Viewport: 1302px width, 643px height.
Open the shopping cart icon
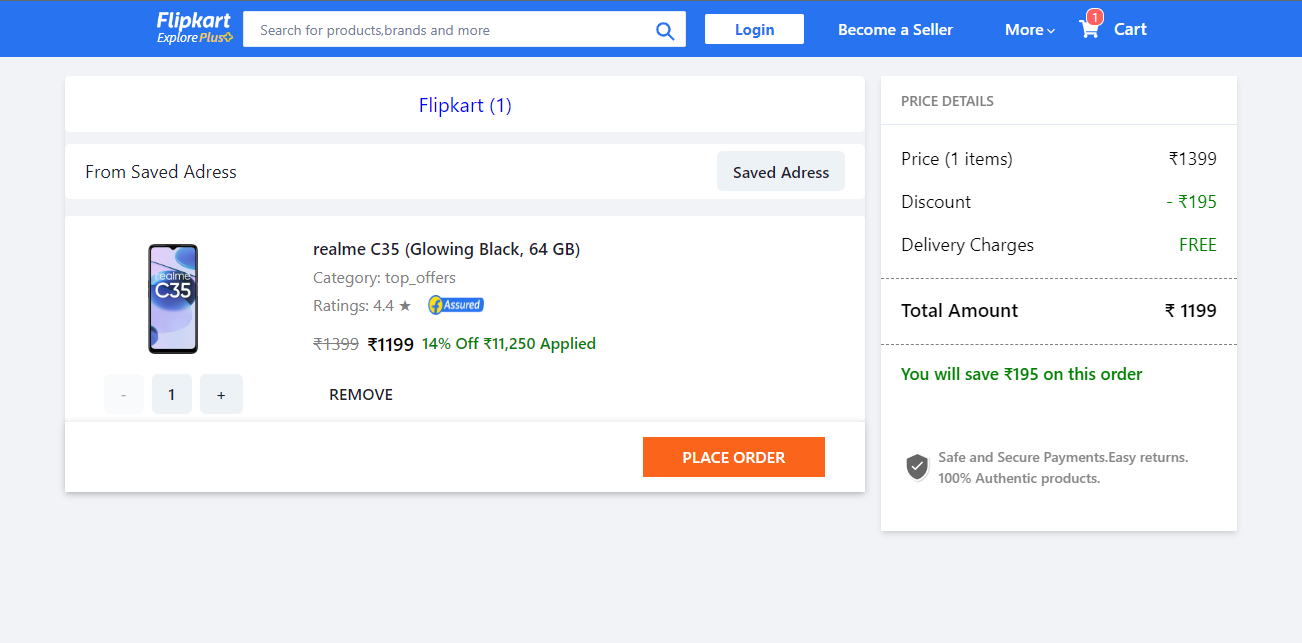[1089, 29]
